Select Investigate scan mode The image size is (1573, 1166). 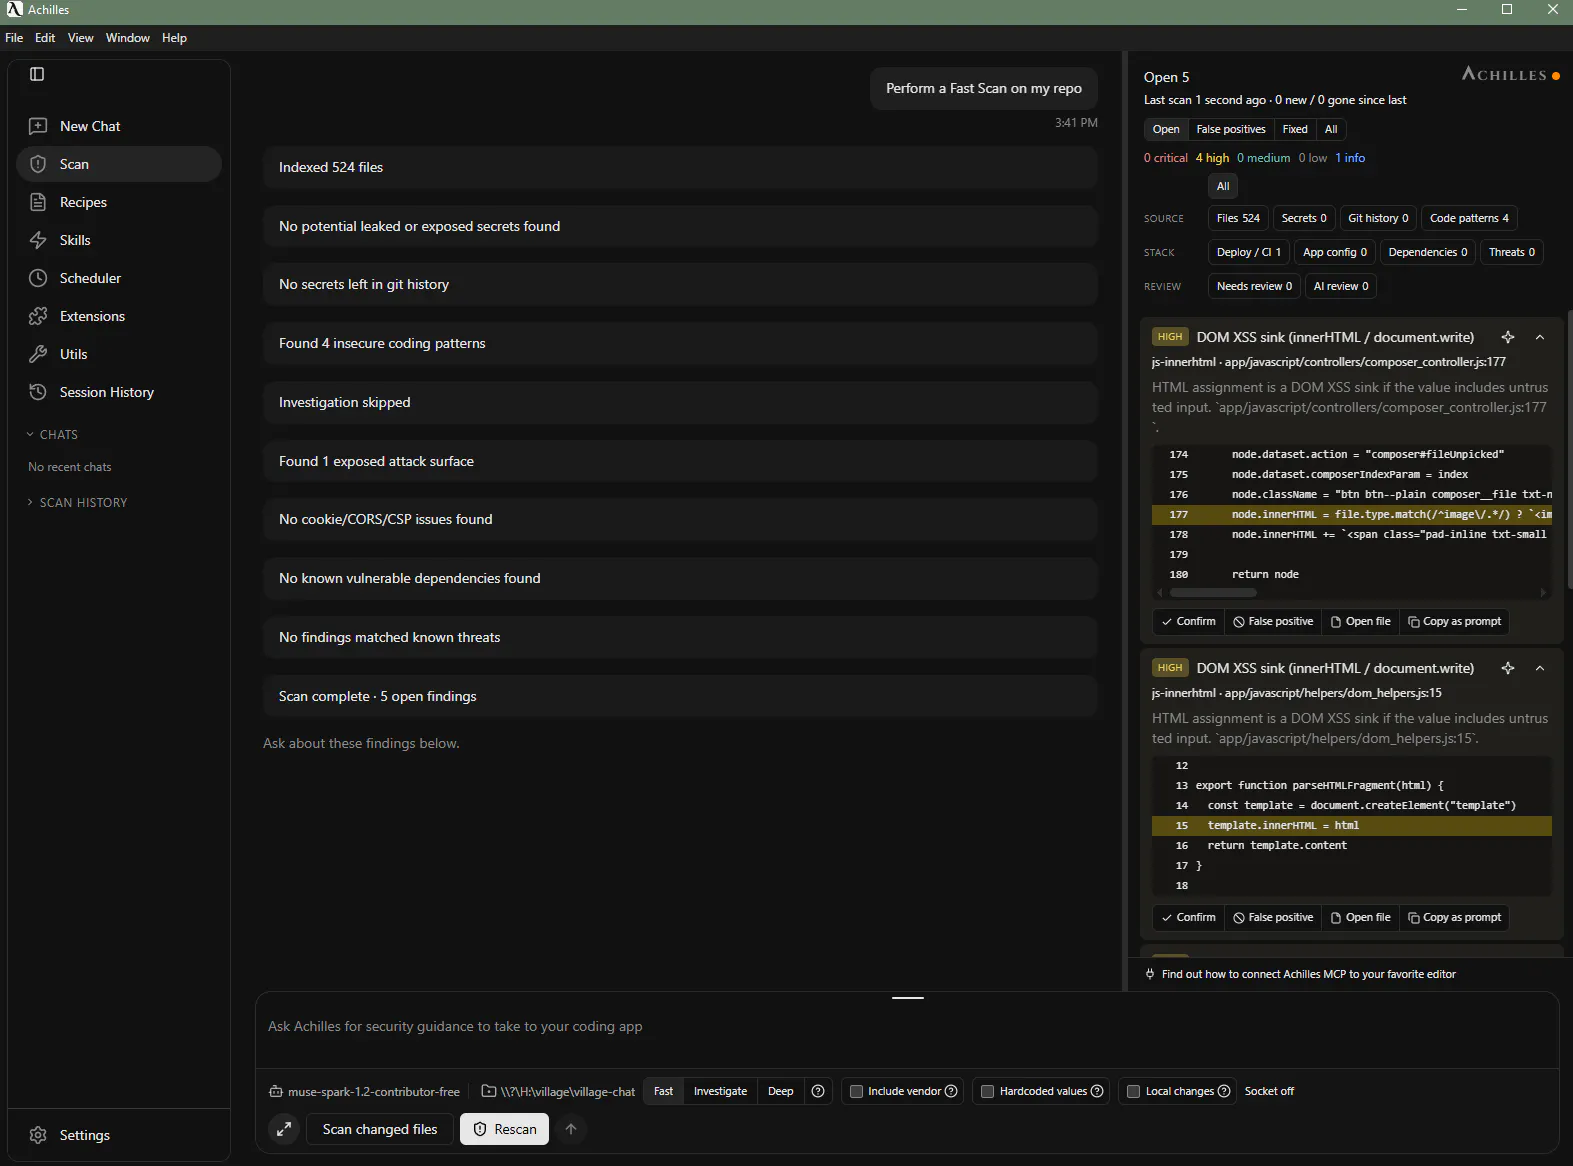point(720,1091)
